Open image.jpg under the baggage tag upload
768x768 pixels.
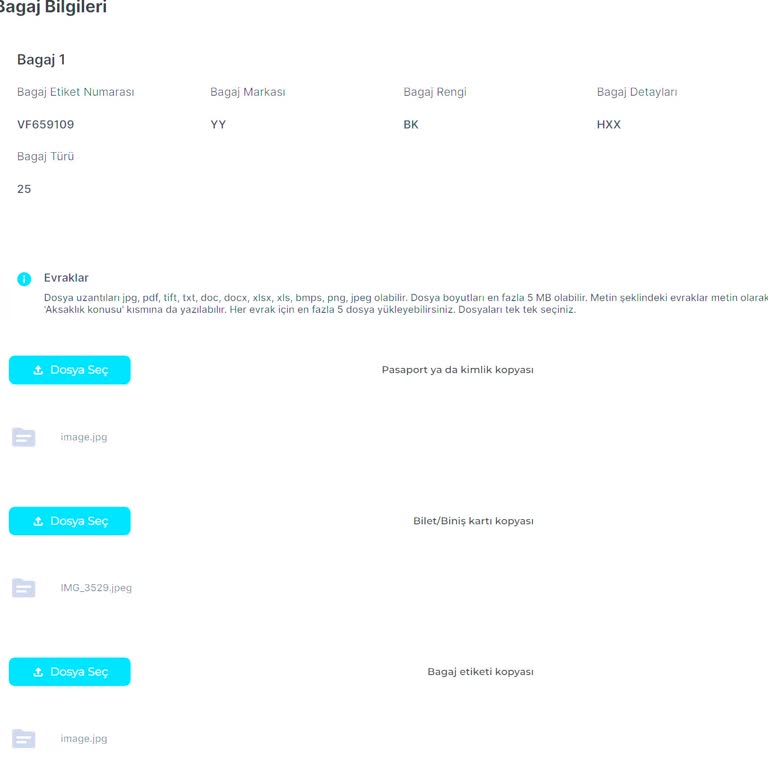(84, 739)
